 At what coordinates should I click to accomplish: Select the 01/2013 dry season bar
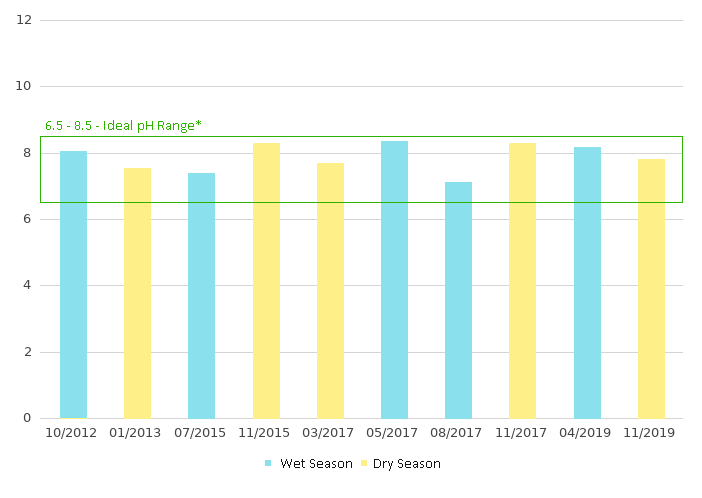pos(137,293)
